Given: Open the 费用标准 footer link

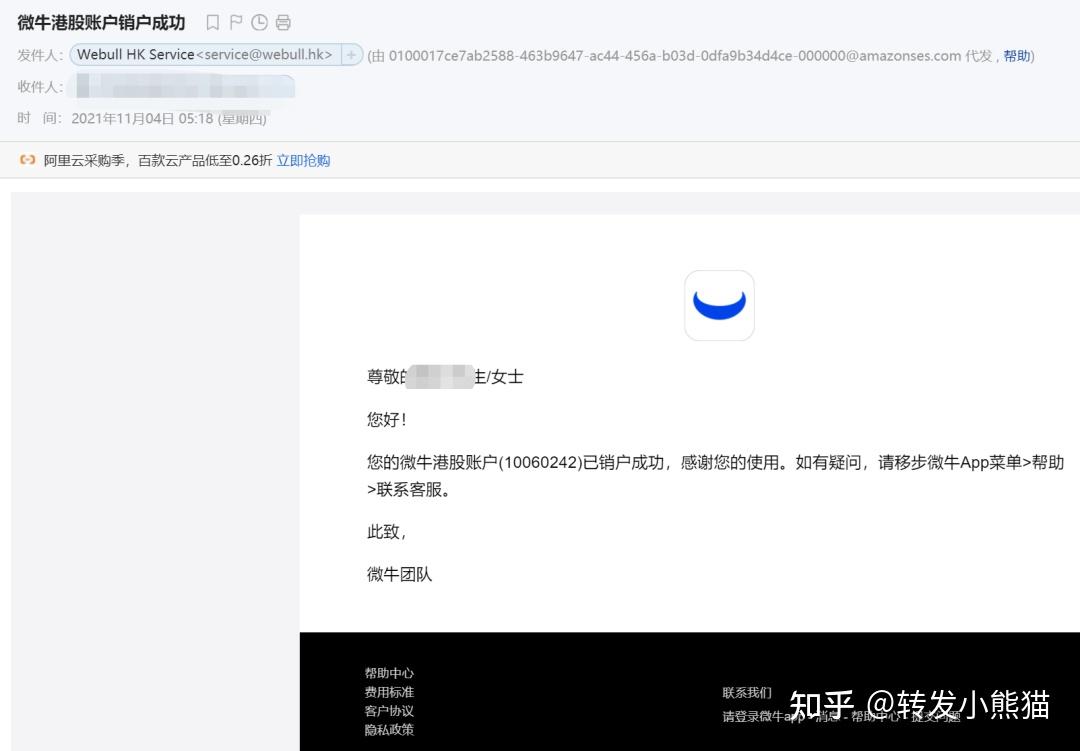Looking at the screenshot, I should [x=388, y=692].
